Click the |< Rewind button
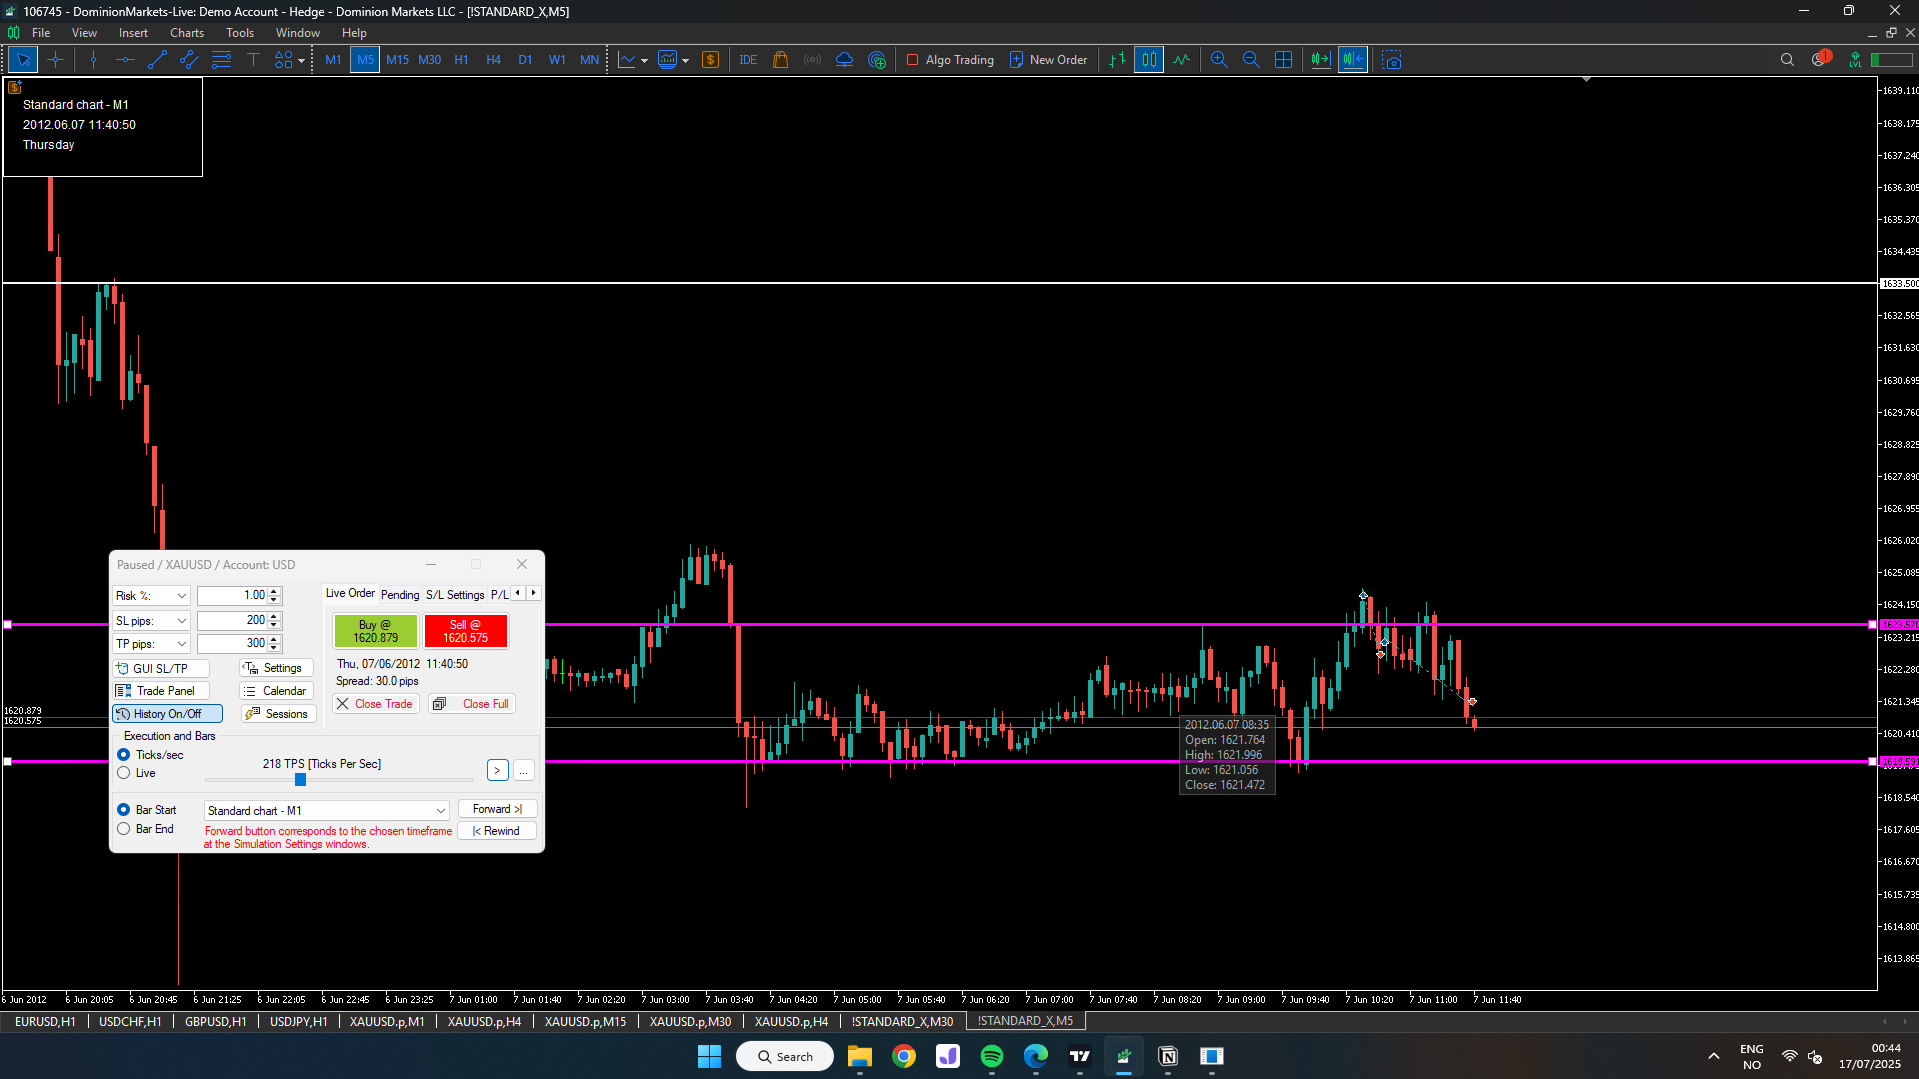 point(497,831)
